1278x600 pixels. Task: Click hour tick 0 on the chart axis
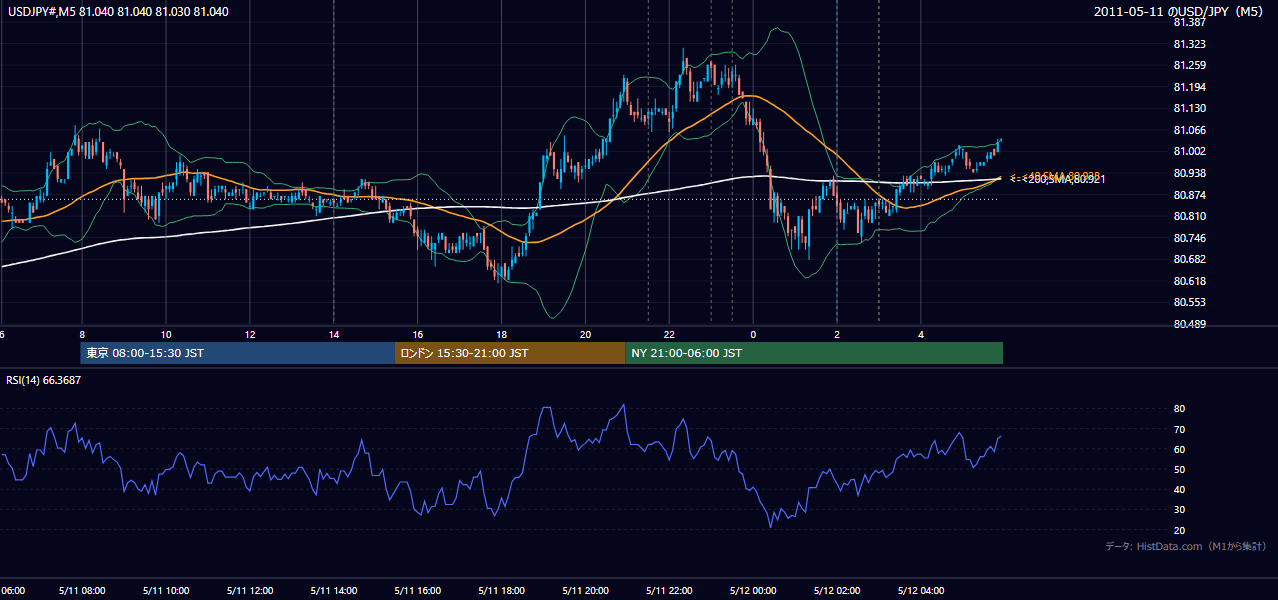click(x=754, y=334)
